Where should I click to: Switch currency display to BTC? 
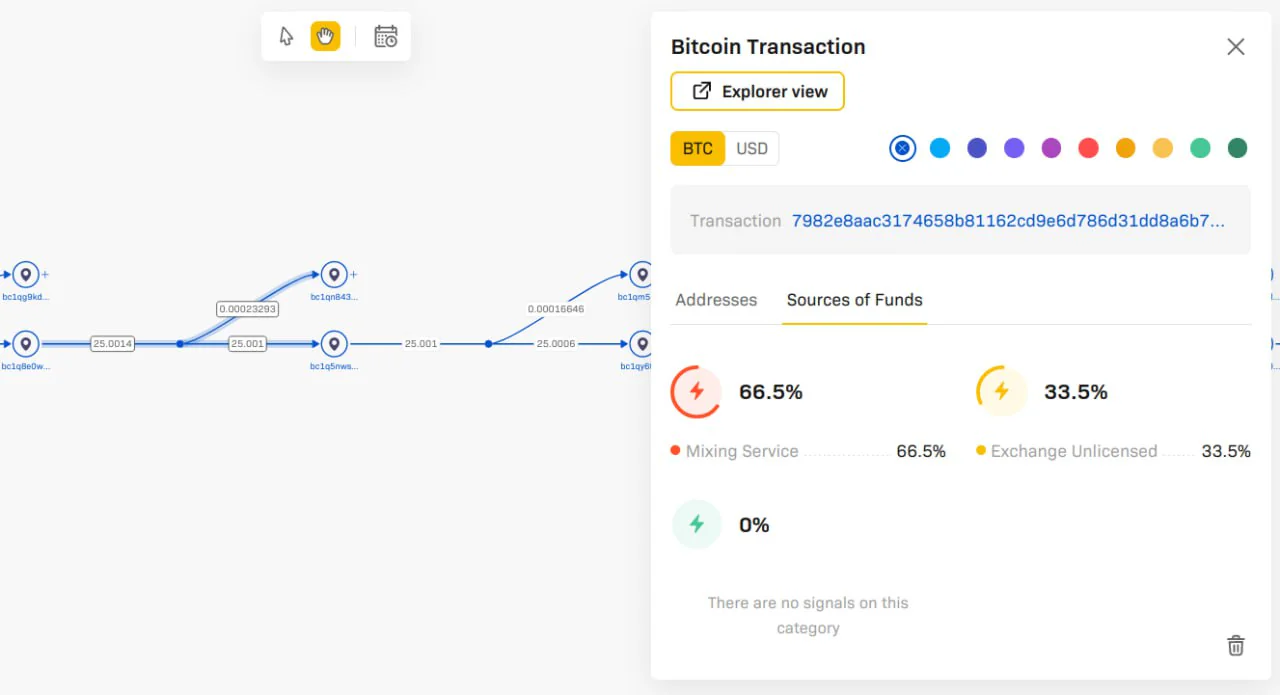(698, 149)
